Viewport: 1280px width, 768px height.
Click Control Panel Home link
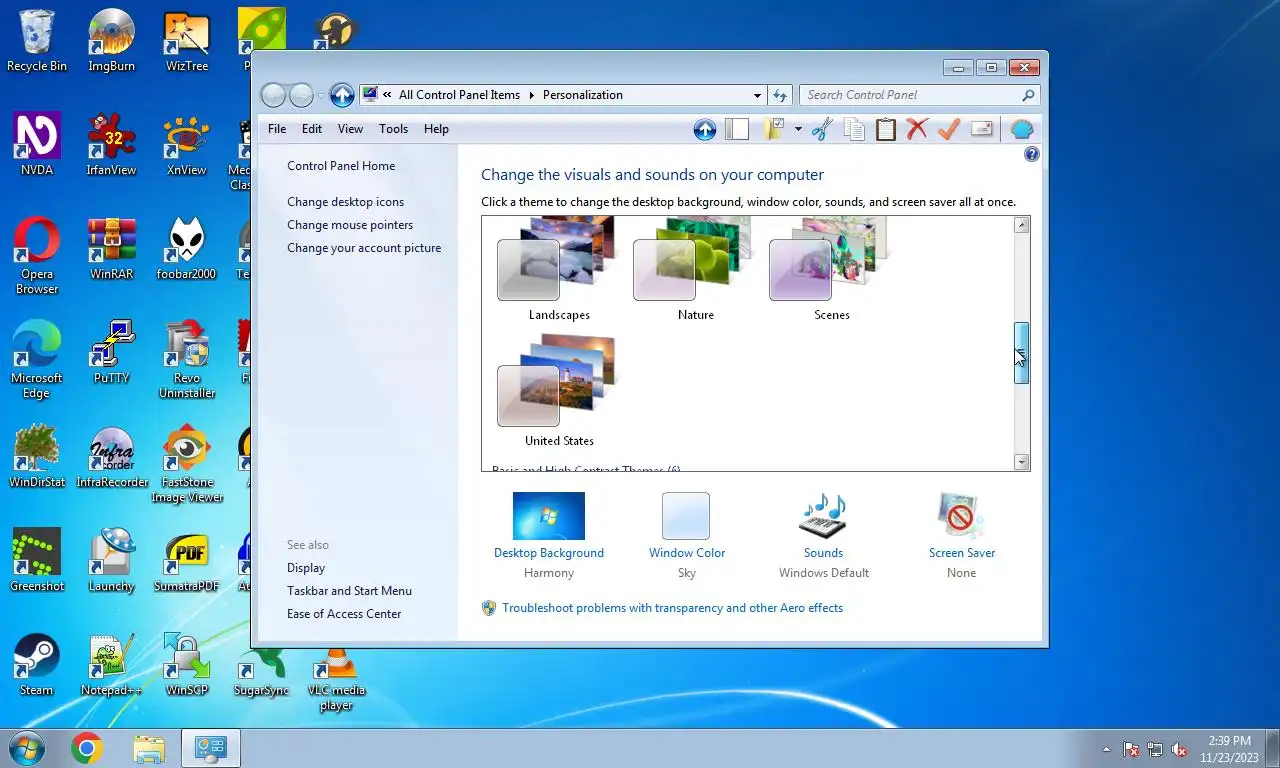click(341, 166)
